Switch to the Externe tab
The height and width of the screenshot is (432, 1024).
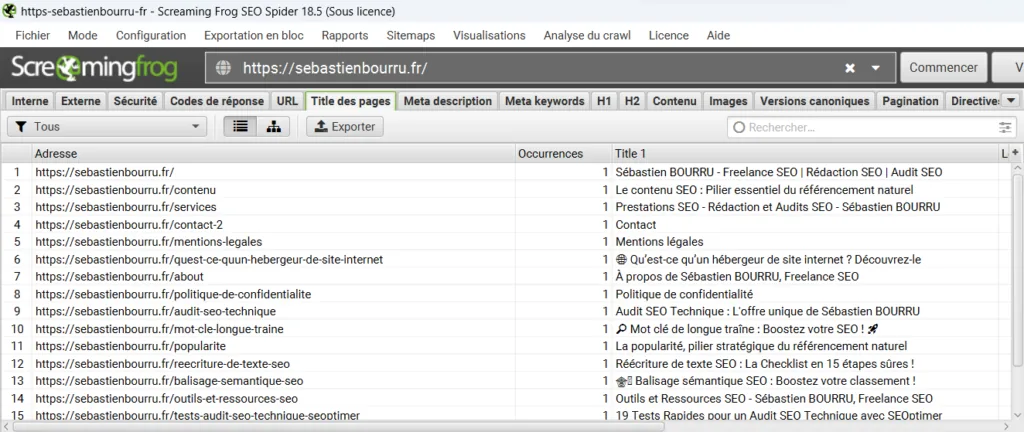[81, 101]
